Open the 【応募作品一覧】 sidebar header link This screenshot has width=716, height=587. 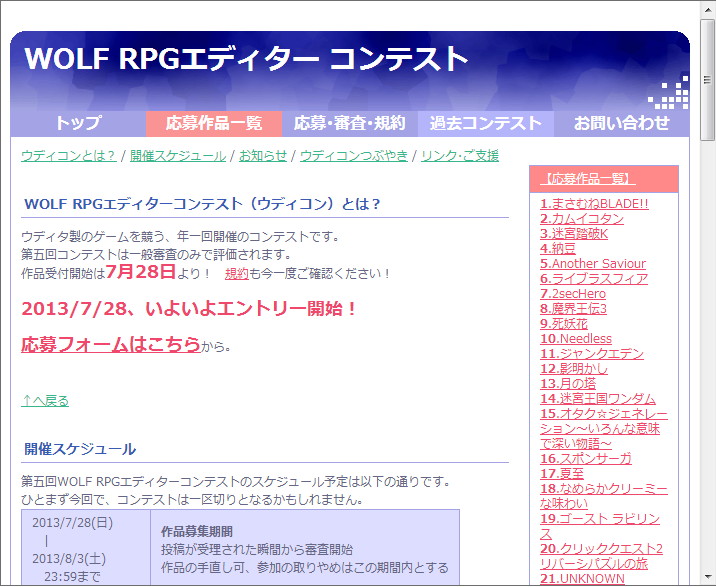tap(588, 179)
